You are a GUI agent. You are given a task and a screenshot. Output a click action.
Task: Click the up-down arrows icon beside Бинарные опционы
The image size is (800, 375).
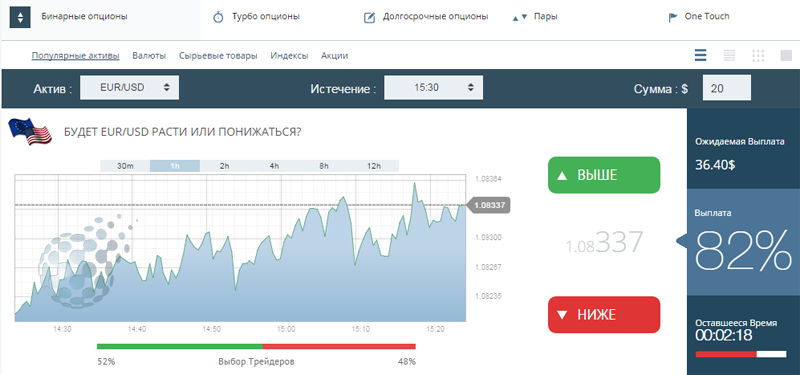pyautogui.click(x=20, y=17)
